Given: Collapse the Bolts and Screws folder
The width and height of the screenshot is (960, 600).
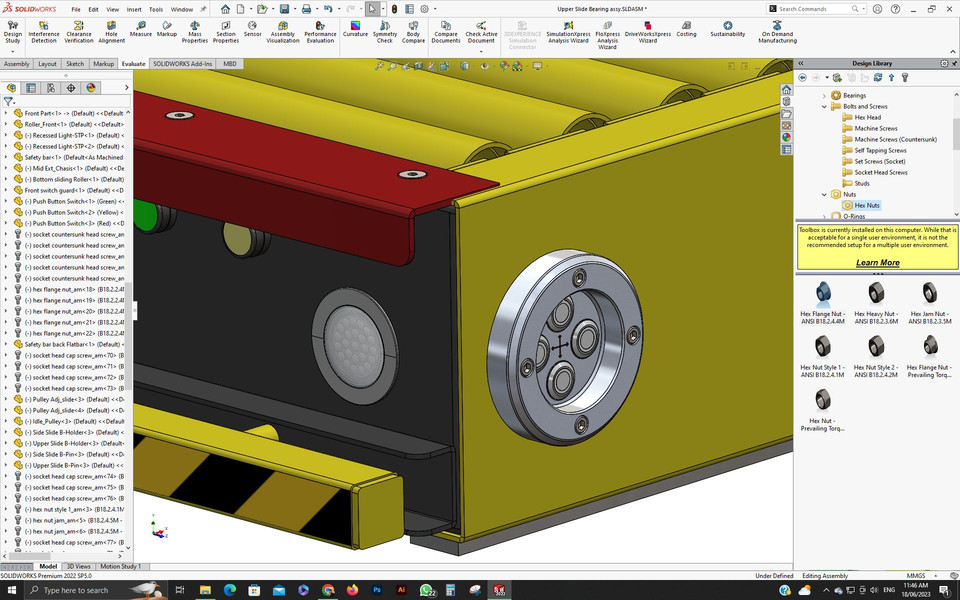Looking at the screenshot, I should [824, 105].
